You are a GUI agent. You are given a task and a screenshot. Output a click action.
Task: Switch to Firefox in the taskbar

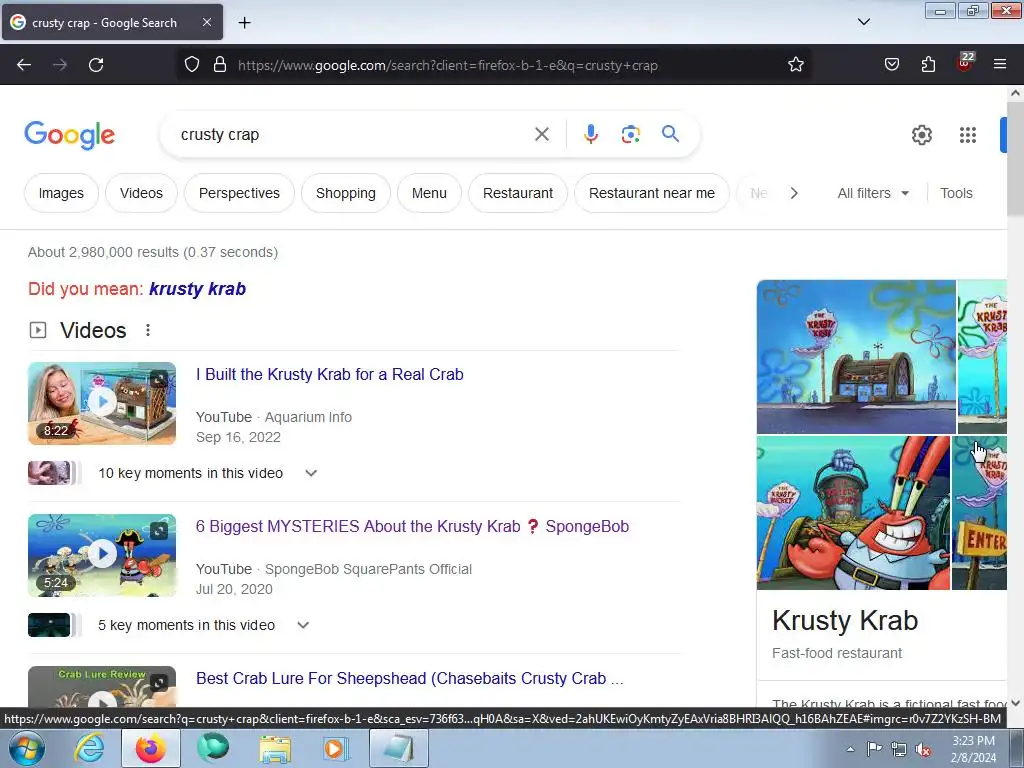pyautogui.click(x=151, y=748)
